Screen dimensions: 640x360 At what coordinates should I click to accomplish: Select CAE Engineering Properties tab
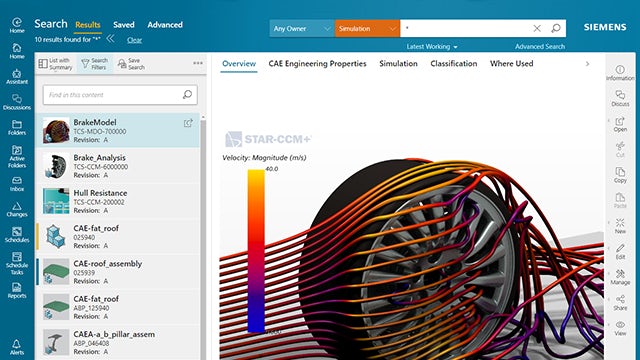point(317,64)
